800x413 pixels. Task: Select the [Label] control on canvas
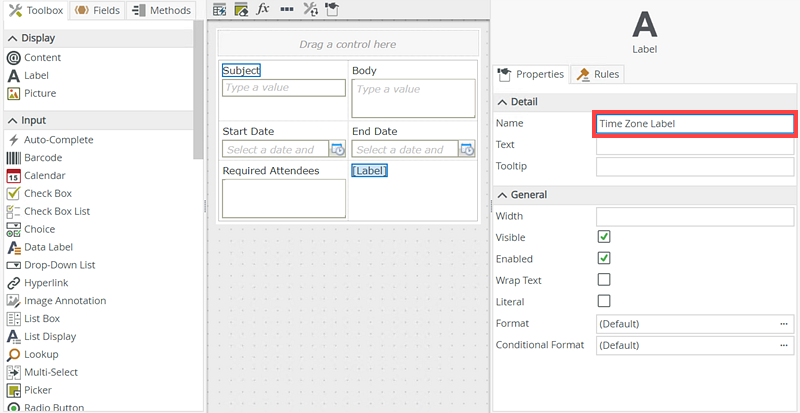(x=369, y=171)
